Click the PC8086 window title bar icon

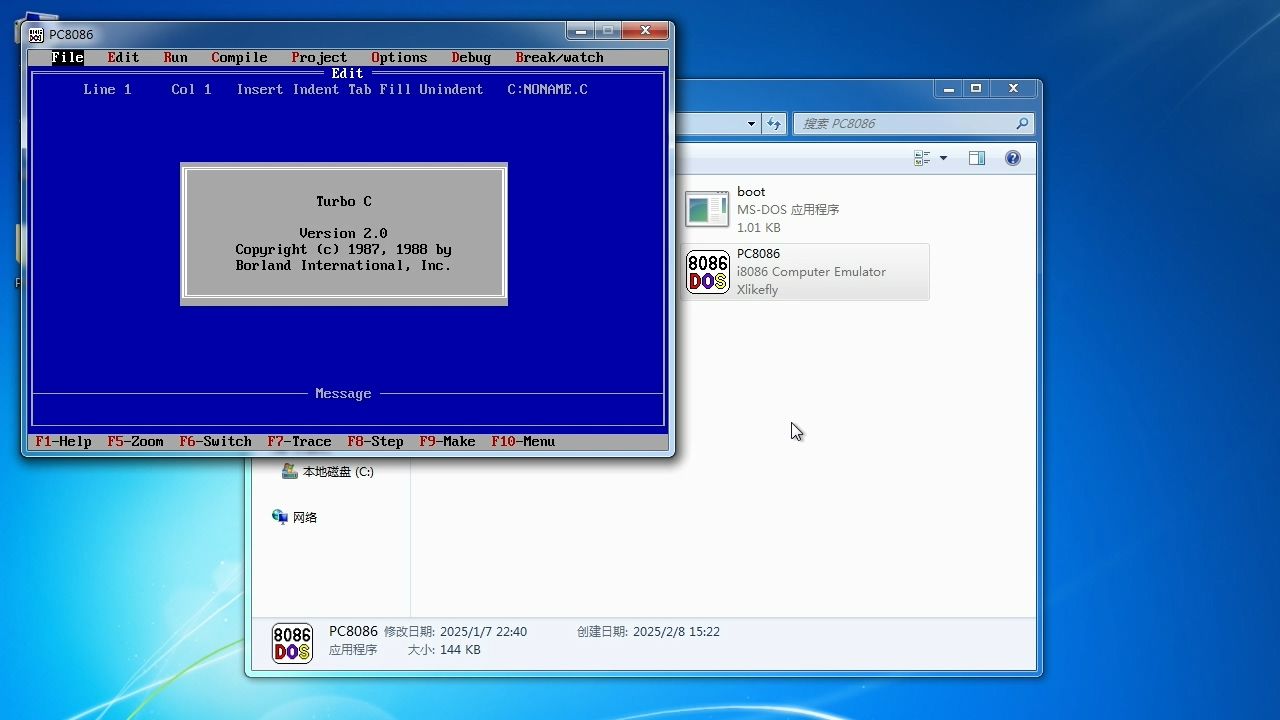click(36, 34)
